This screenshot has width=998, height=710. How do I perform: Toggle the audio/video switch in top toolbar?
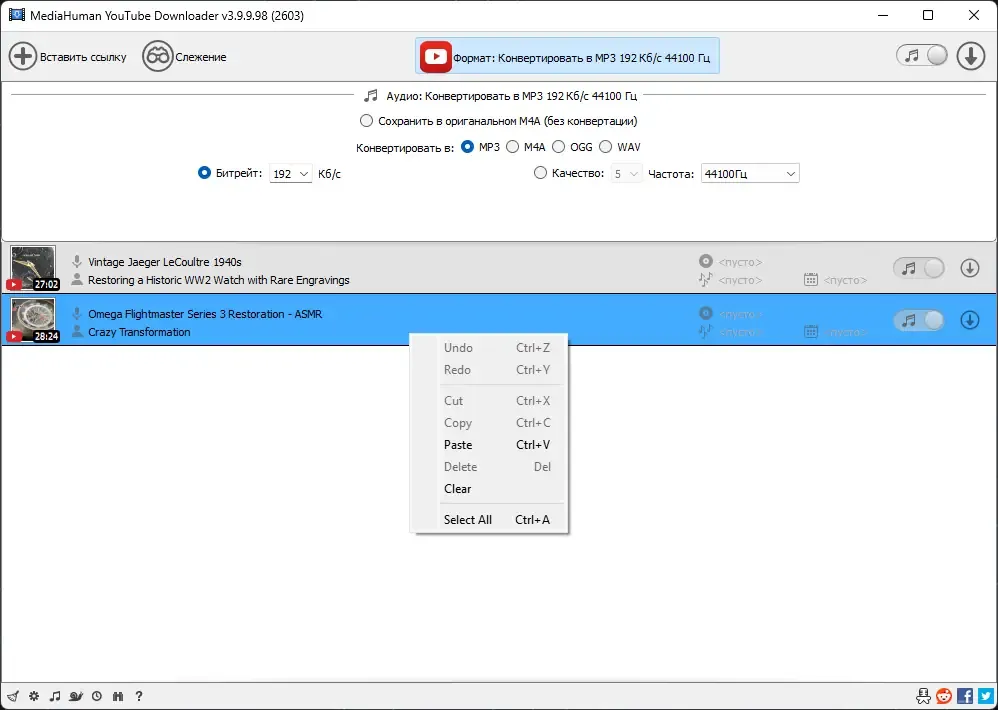pos(922,56)
